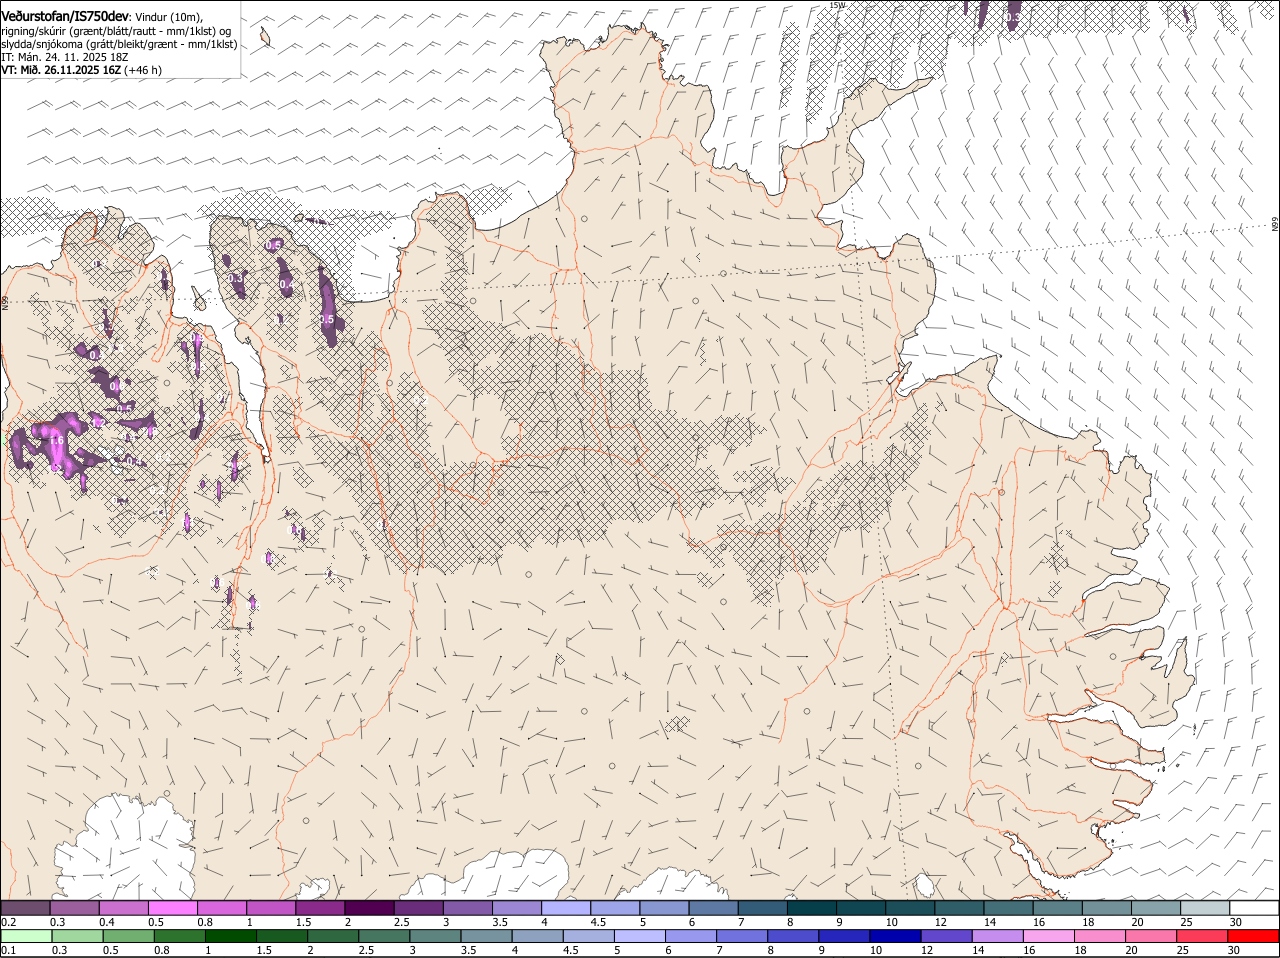Select the darkest green 1 swatch, bottom legend row
The height and width of the screenshot is (958, 1280).
point(231,936)
